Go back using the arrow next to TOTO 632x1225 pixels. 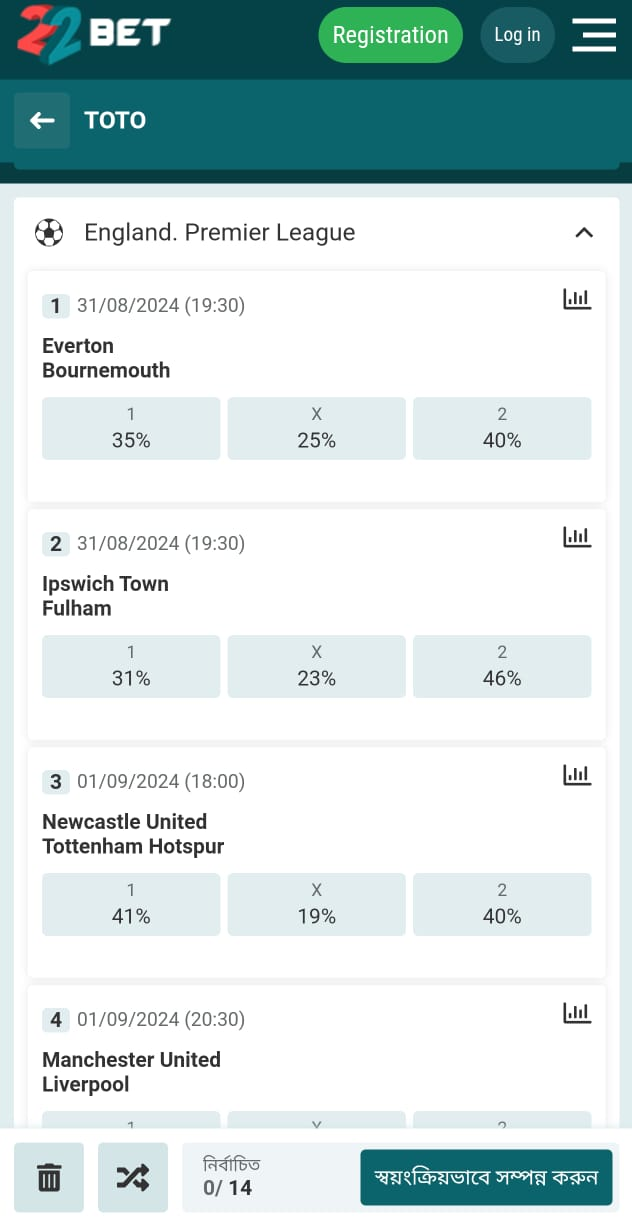coord(42,121)
